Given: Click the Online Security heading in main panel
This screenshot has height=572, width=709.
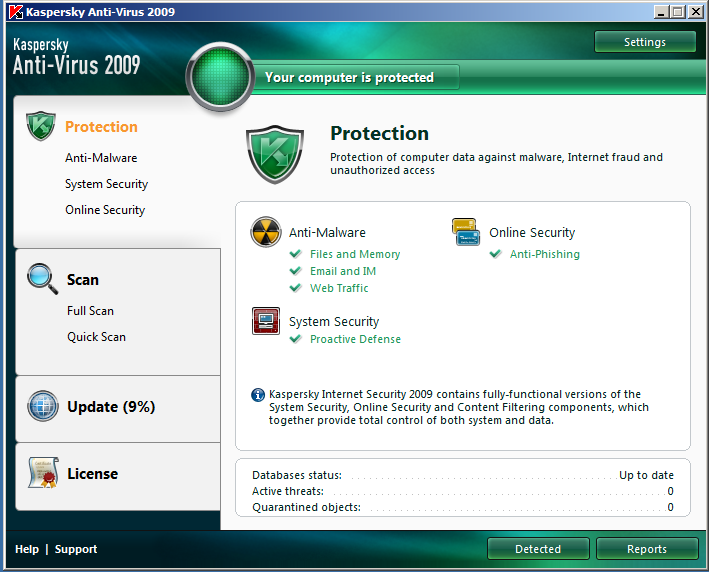Looking at the screenshot, I should pos(532,232).
